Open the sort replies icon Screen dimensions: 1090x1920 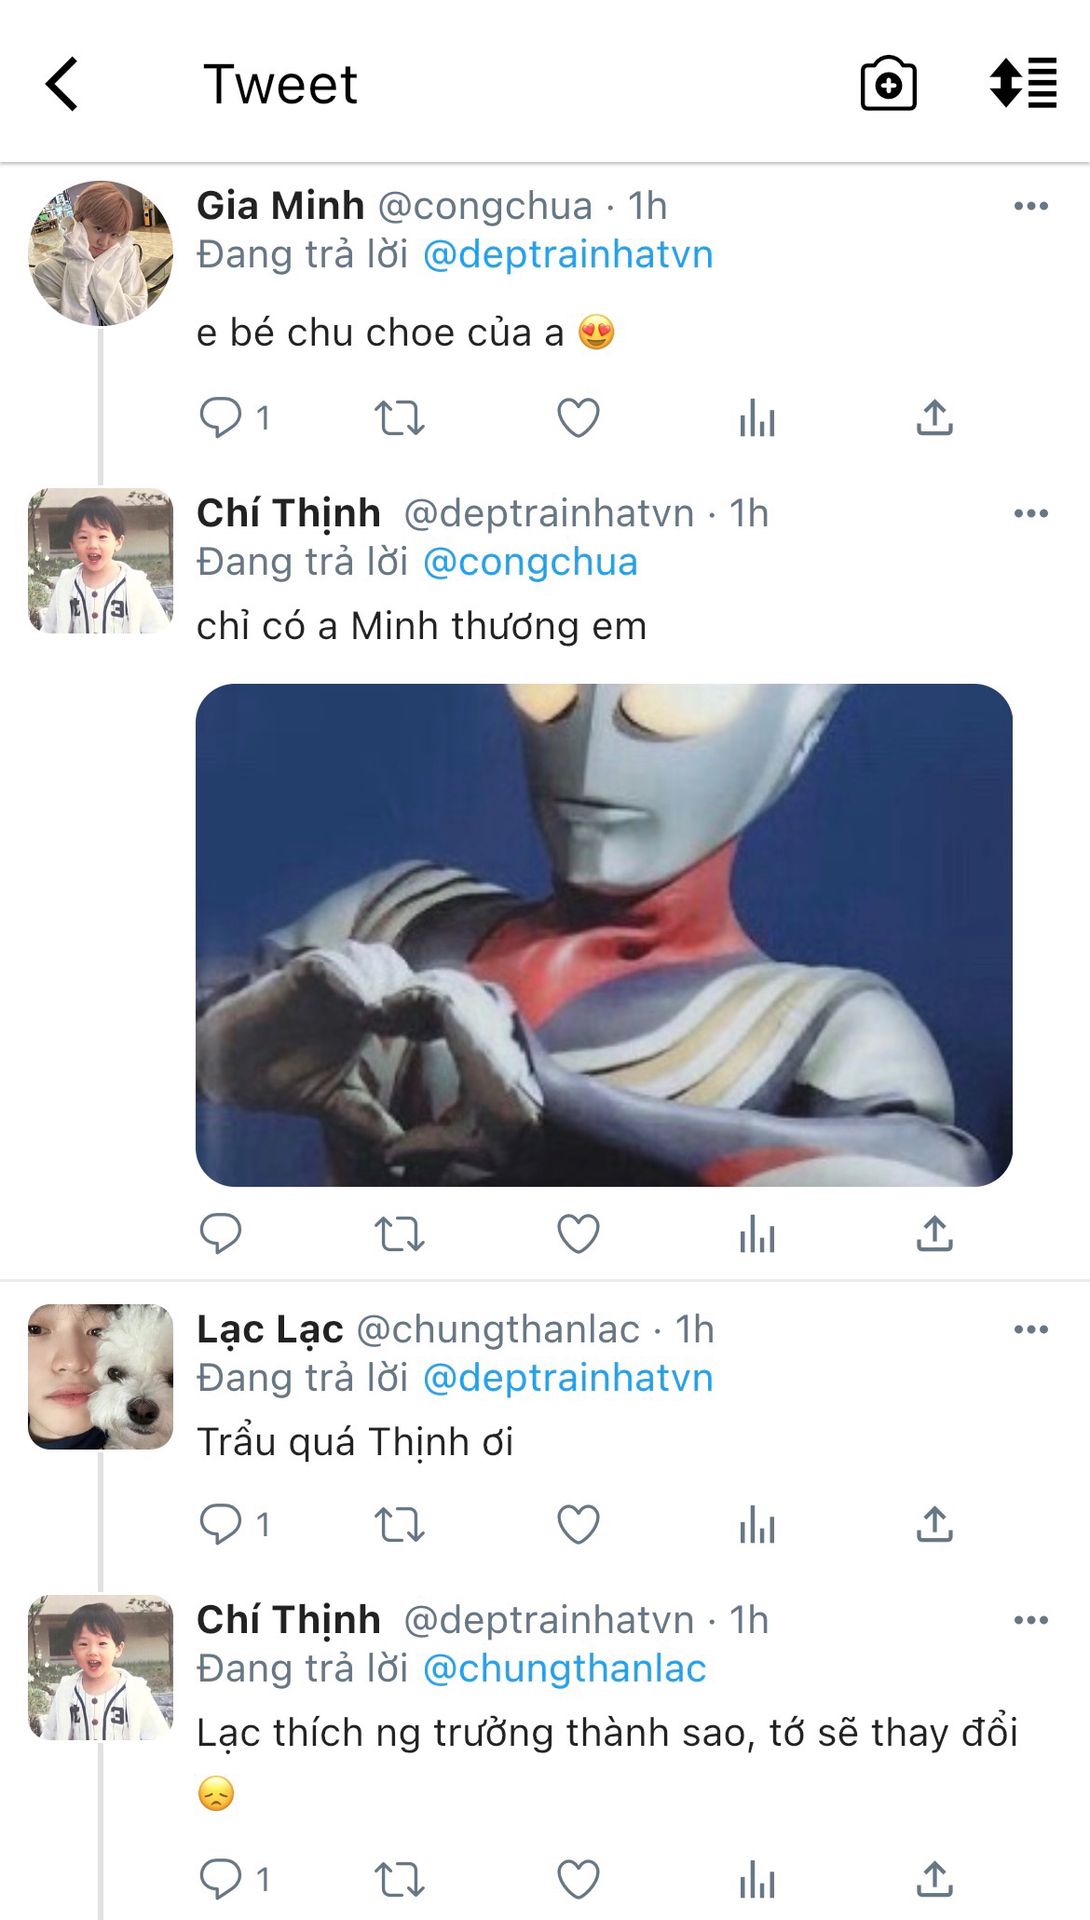point(1023,83)
